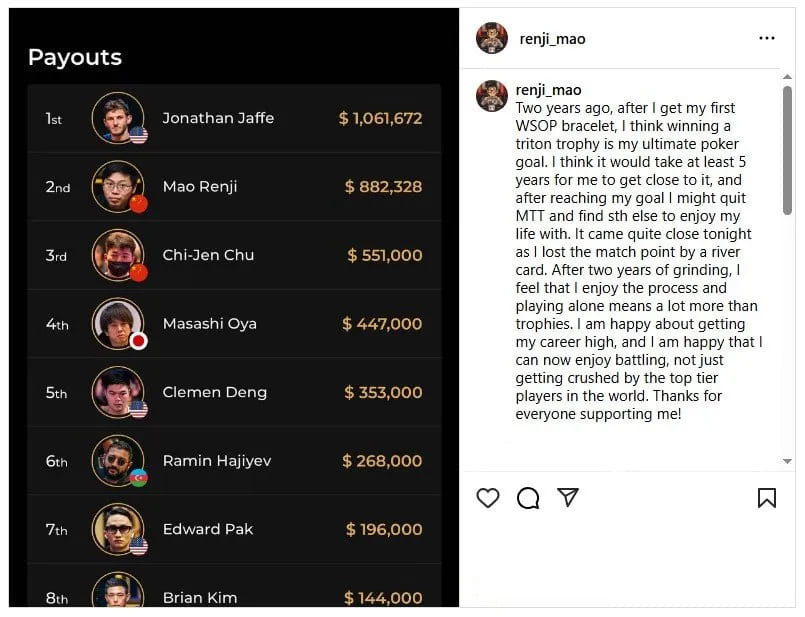The height and width of the screenshot is (617, 805).
Task: Click Jonathan Jaffe's player avatar
Action: [118, 118]
